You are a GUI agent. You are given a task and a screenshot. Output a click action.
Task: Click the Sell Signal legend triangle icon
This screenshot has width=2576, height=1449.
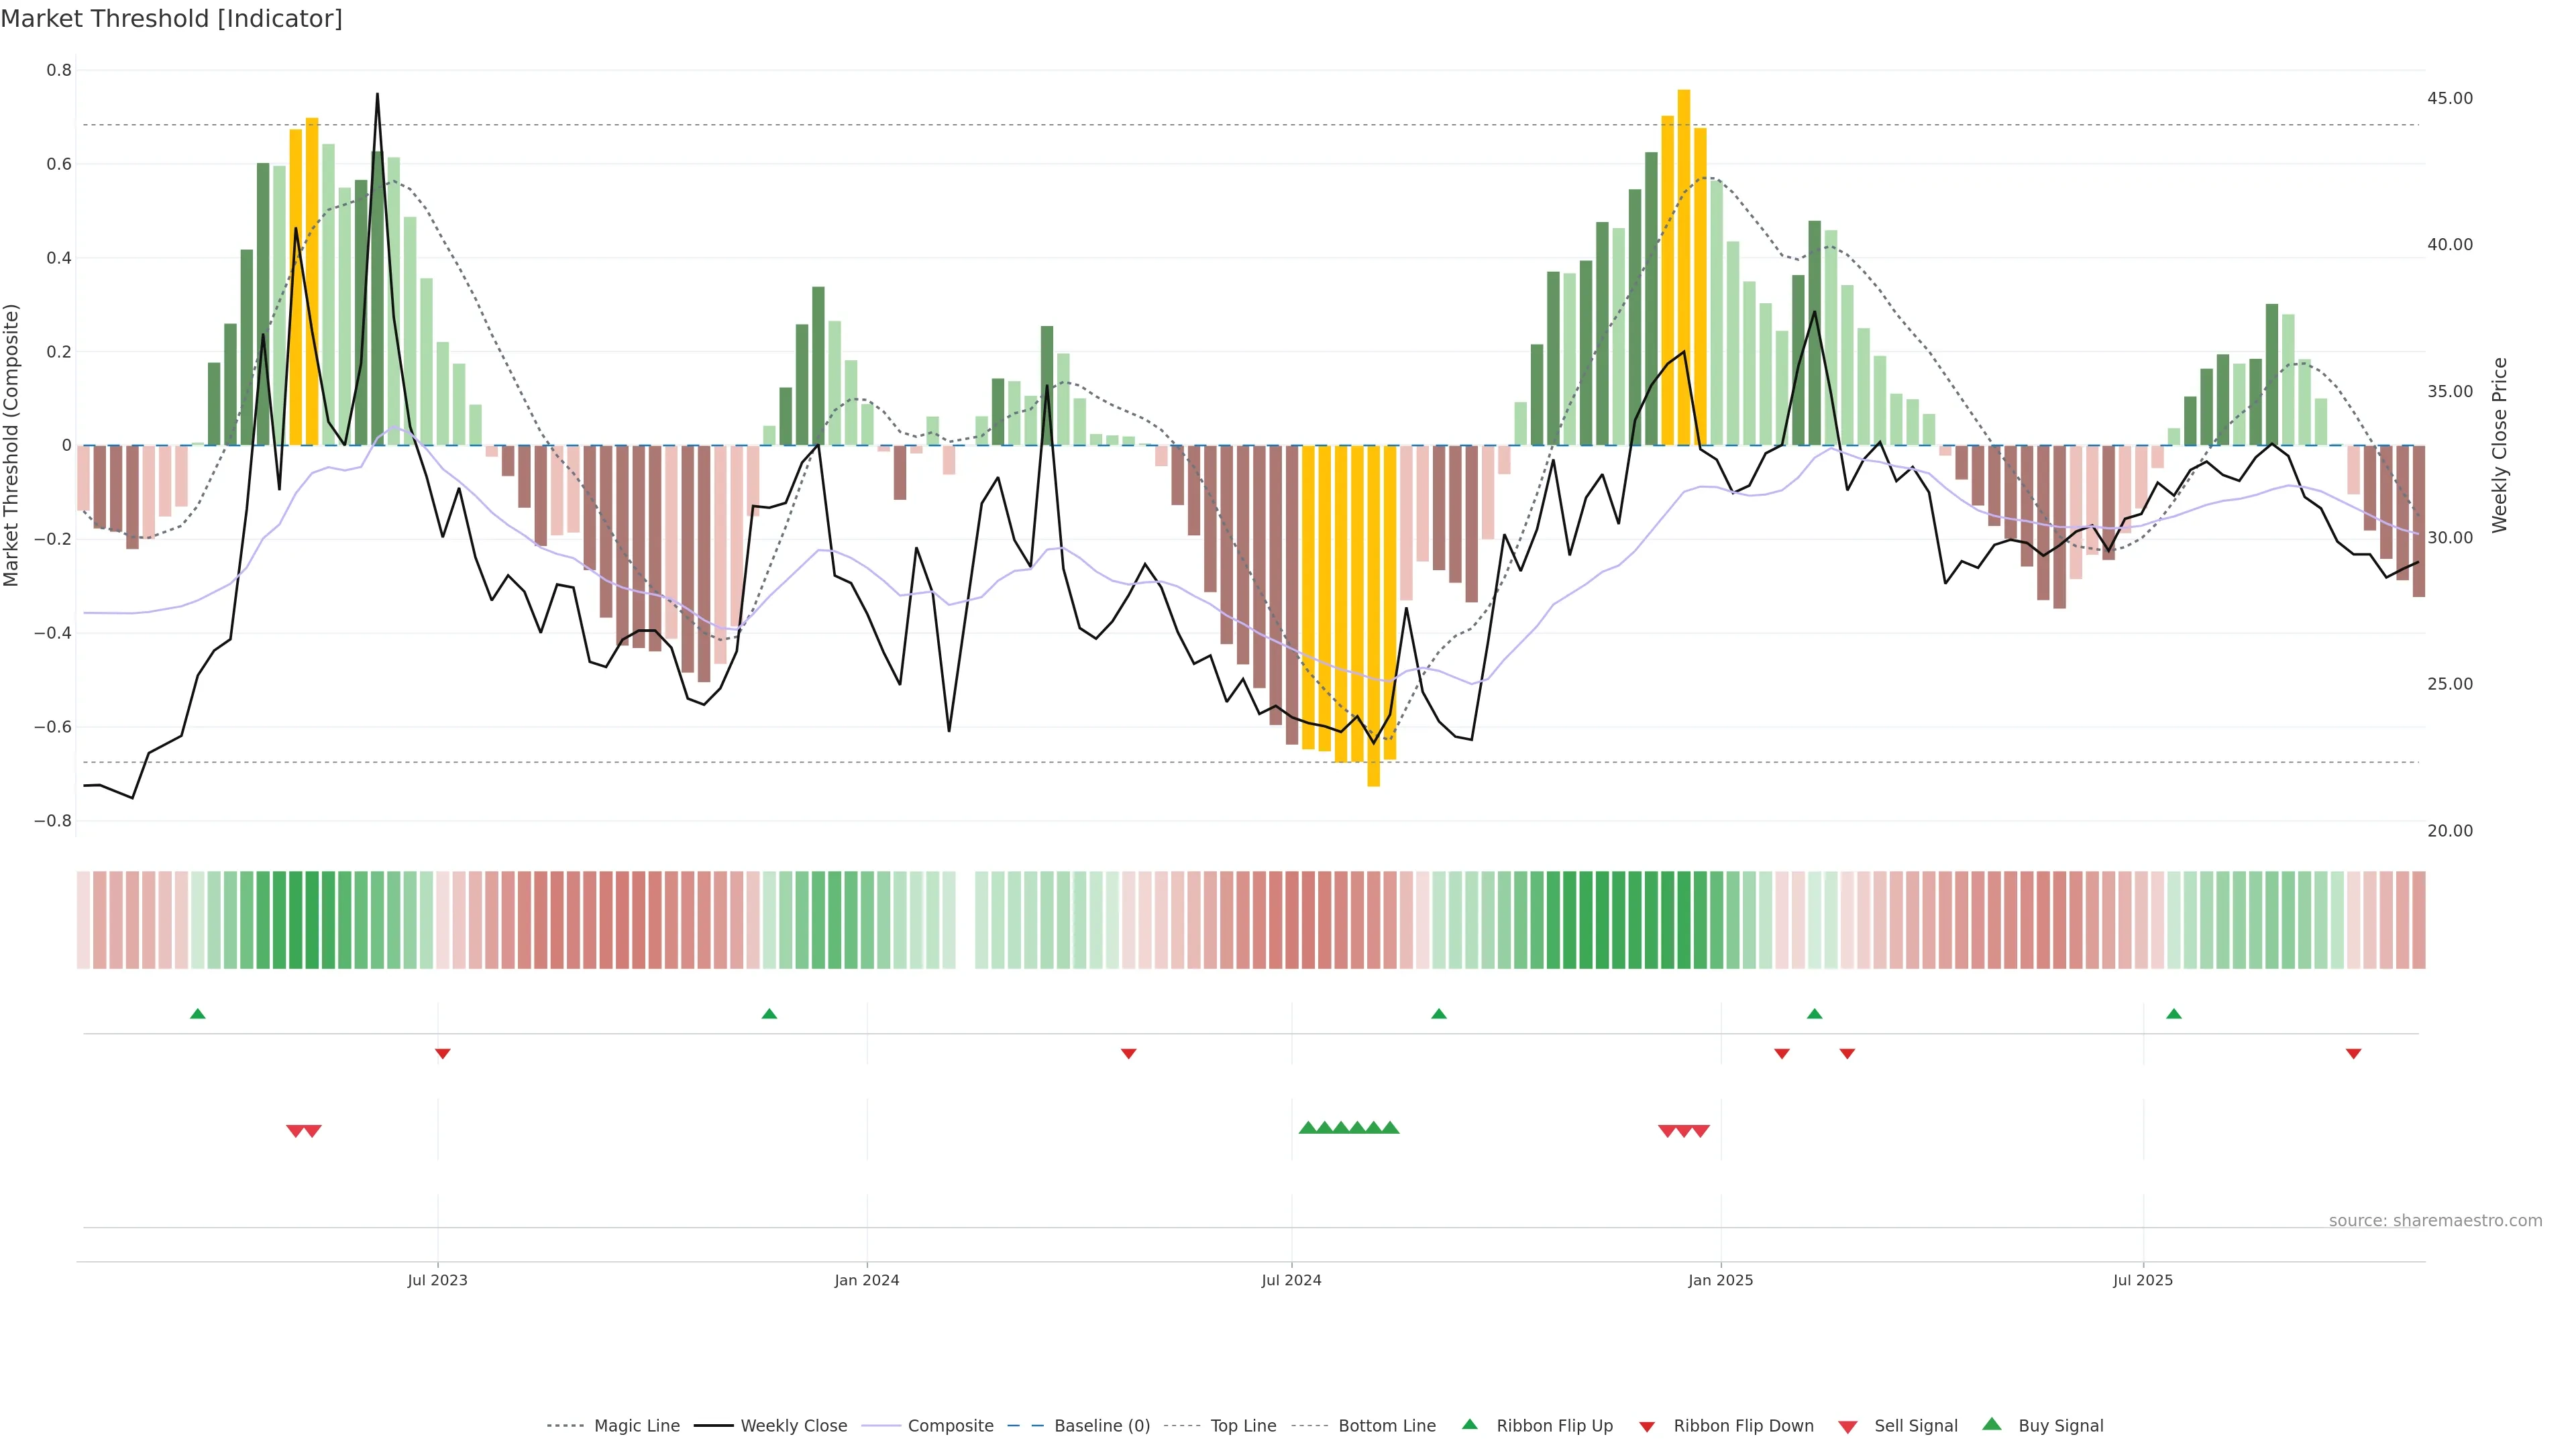click(x=1847, y=1427)
